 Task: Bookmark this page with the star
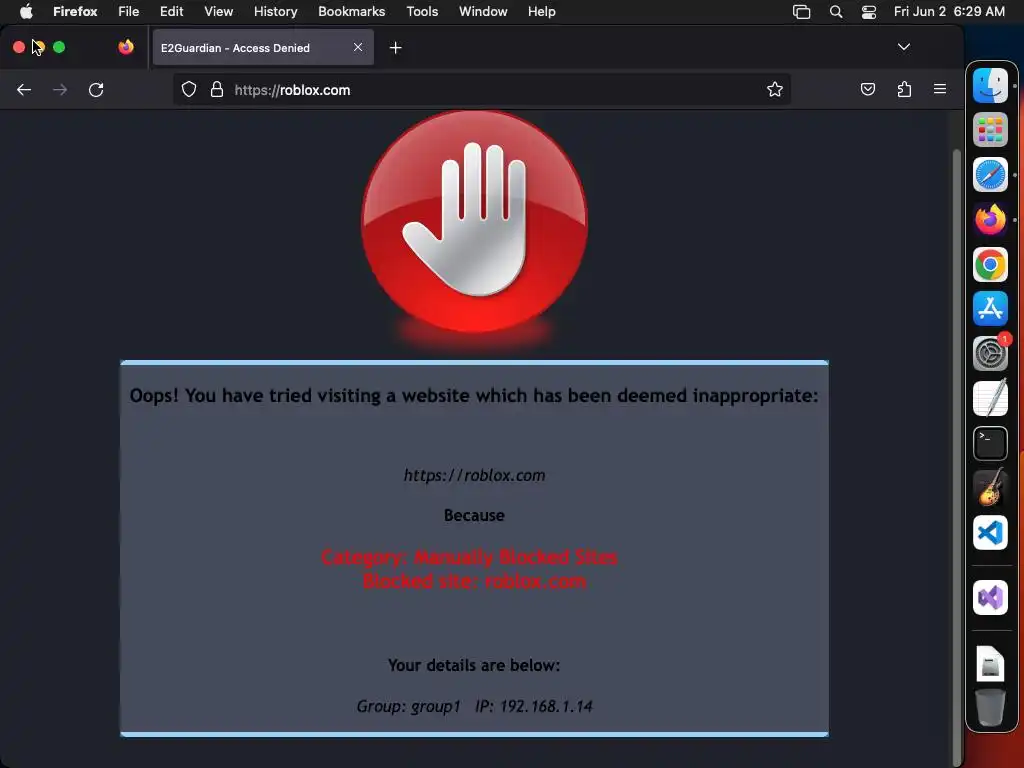[775, 89]
